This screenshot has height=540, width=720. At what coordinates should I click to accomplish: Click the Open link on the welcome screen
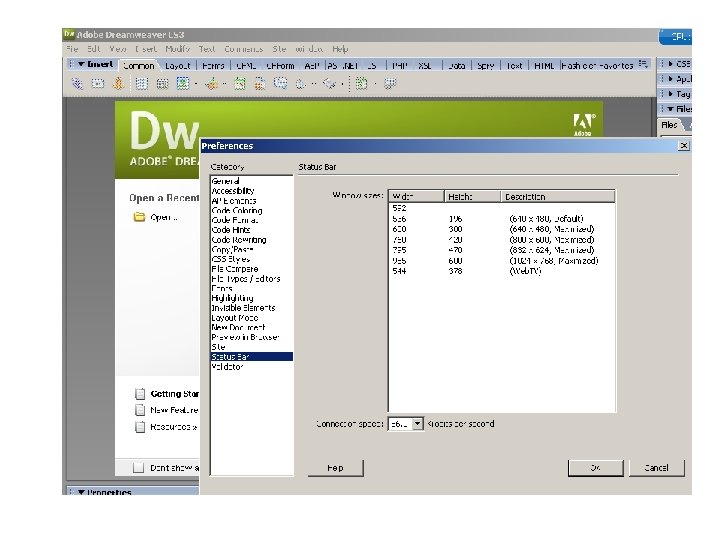pos(163,217)
